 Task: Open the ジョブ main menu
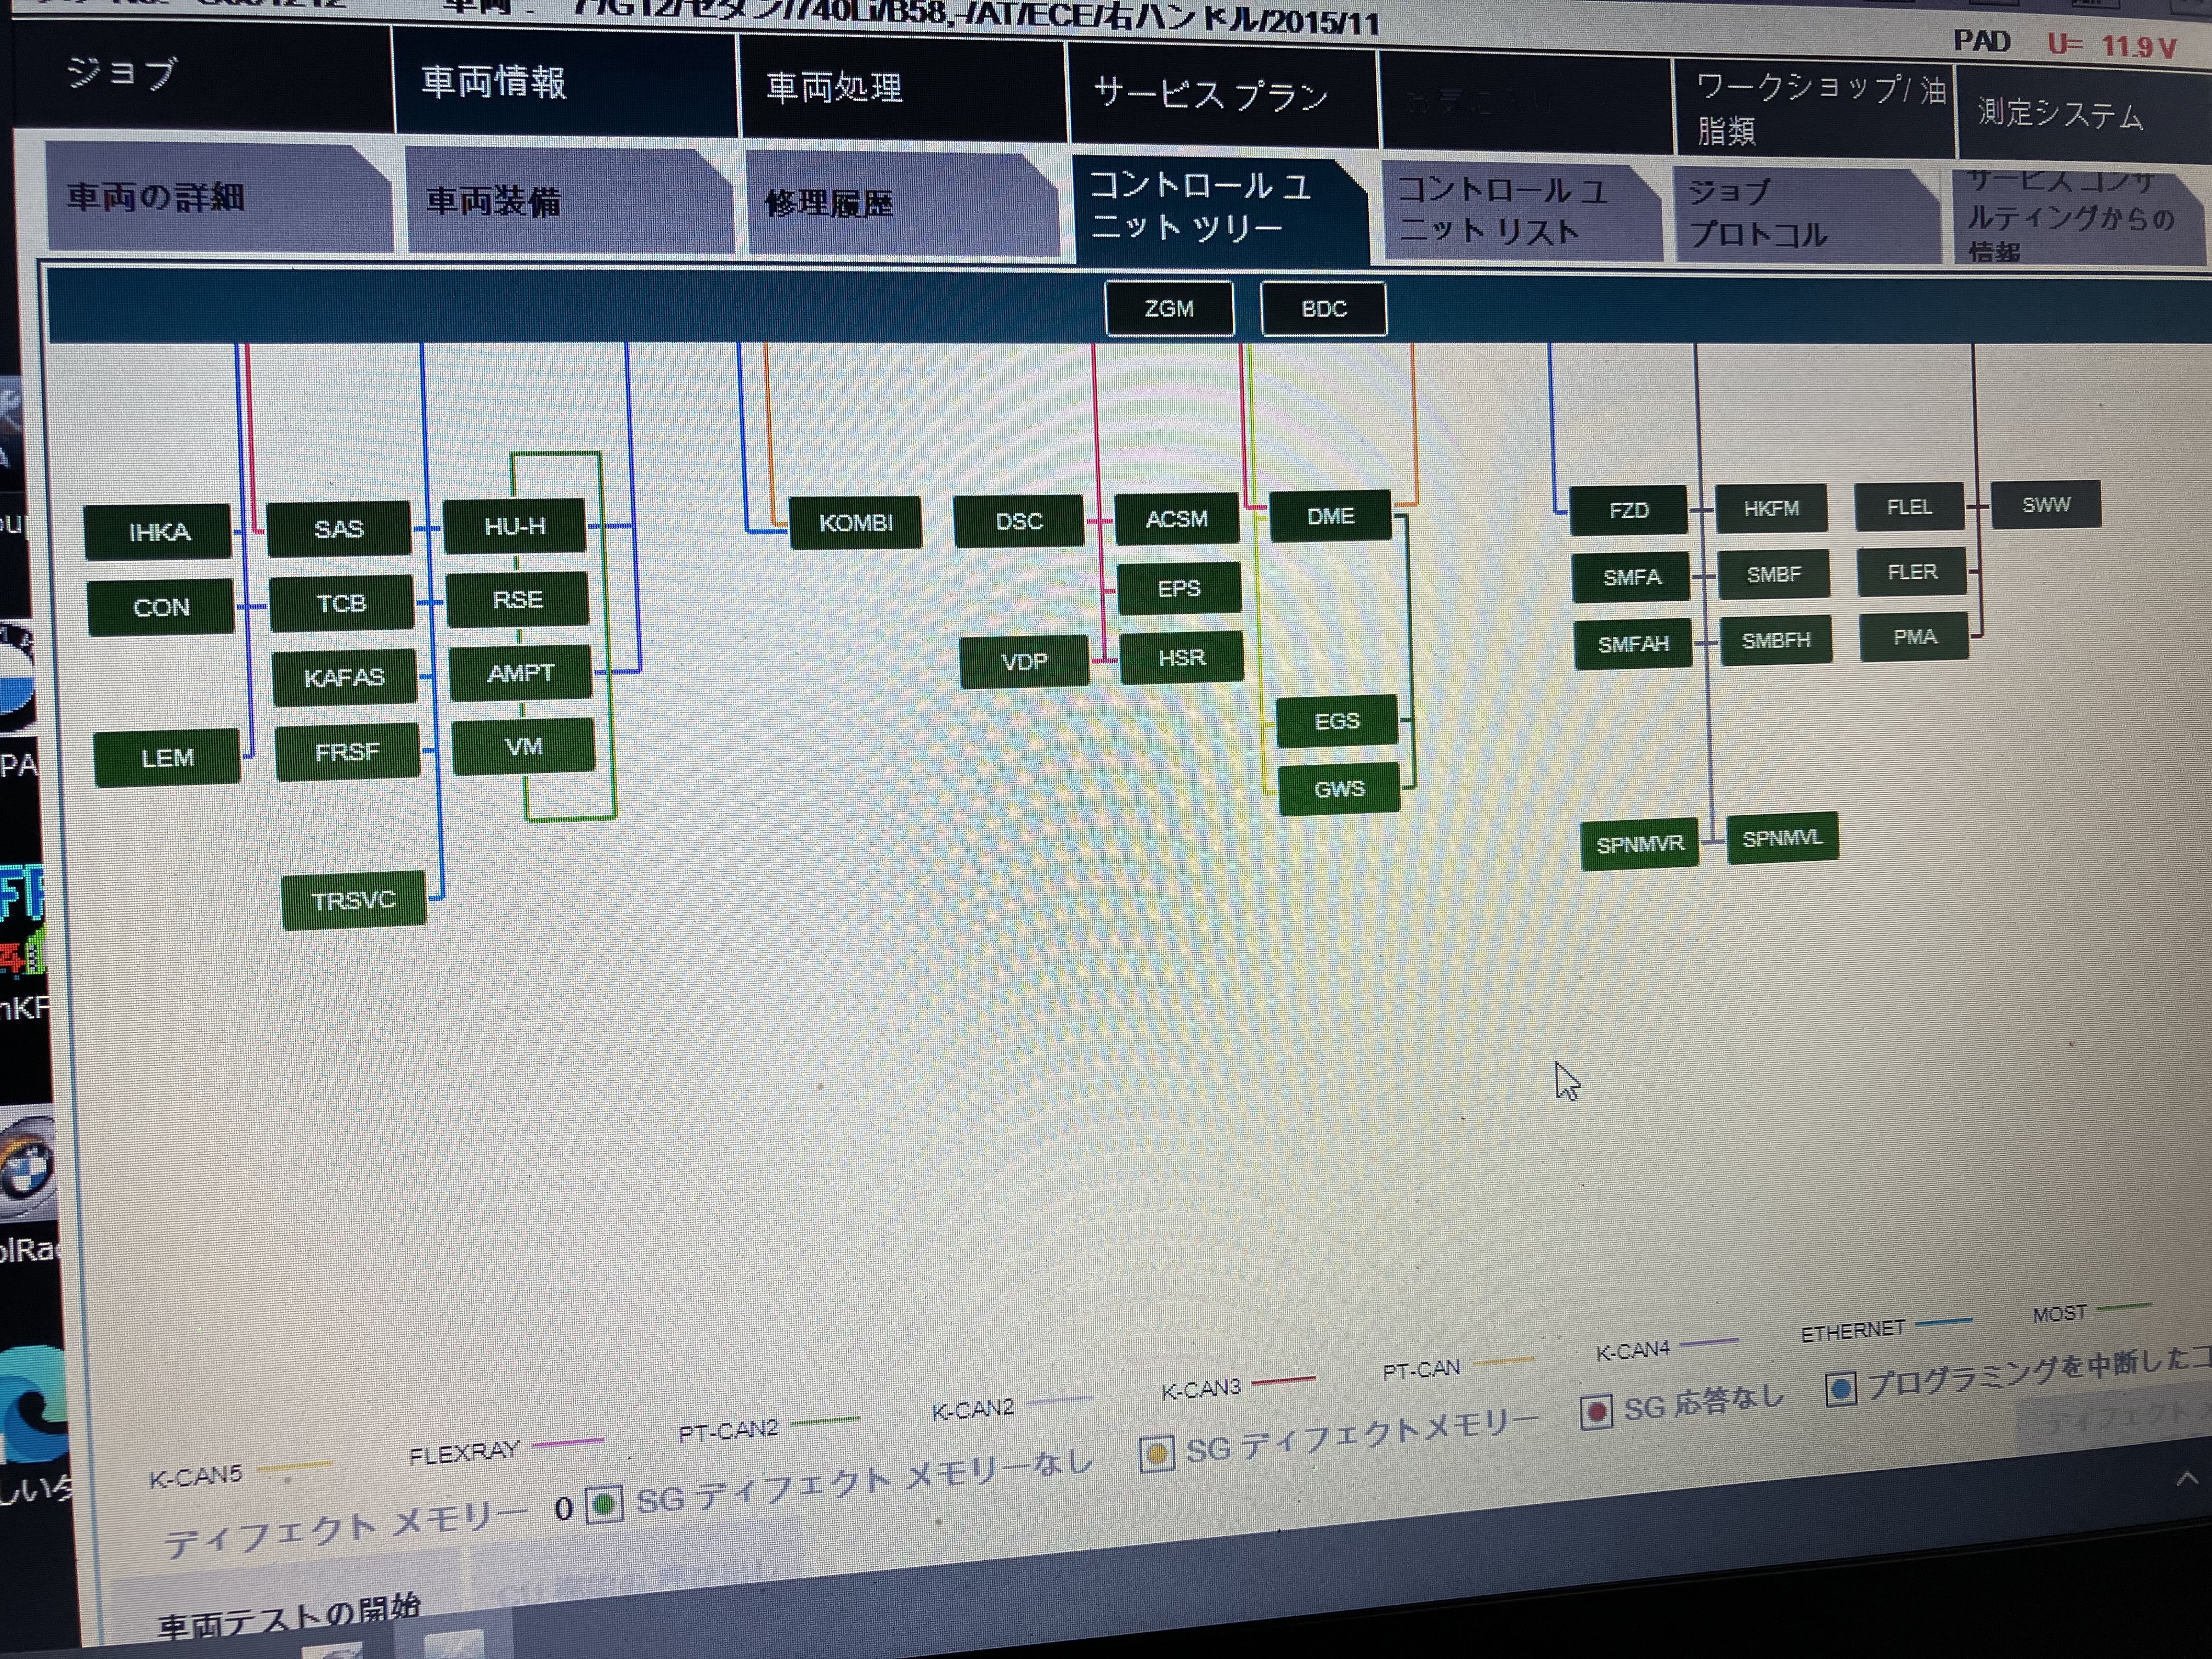coord(205,77)
